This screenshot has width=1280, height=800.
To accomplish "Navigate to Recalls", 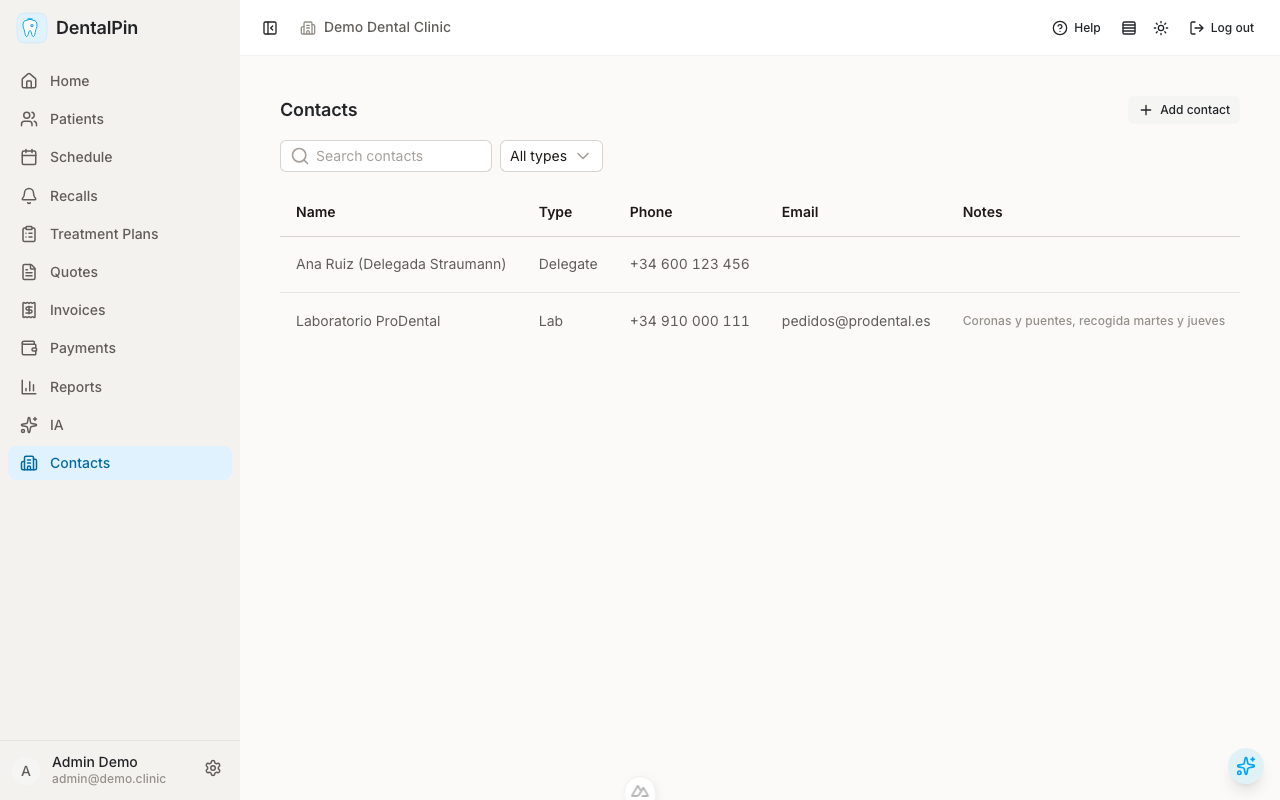I will coord(120,196).
